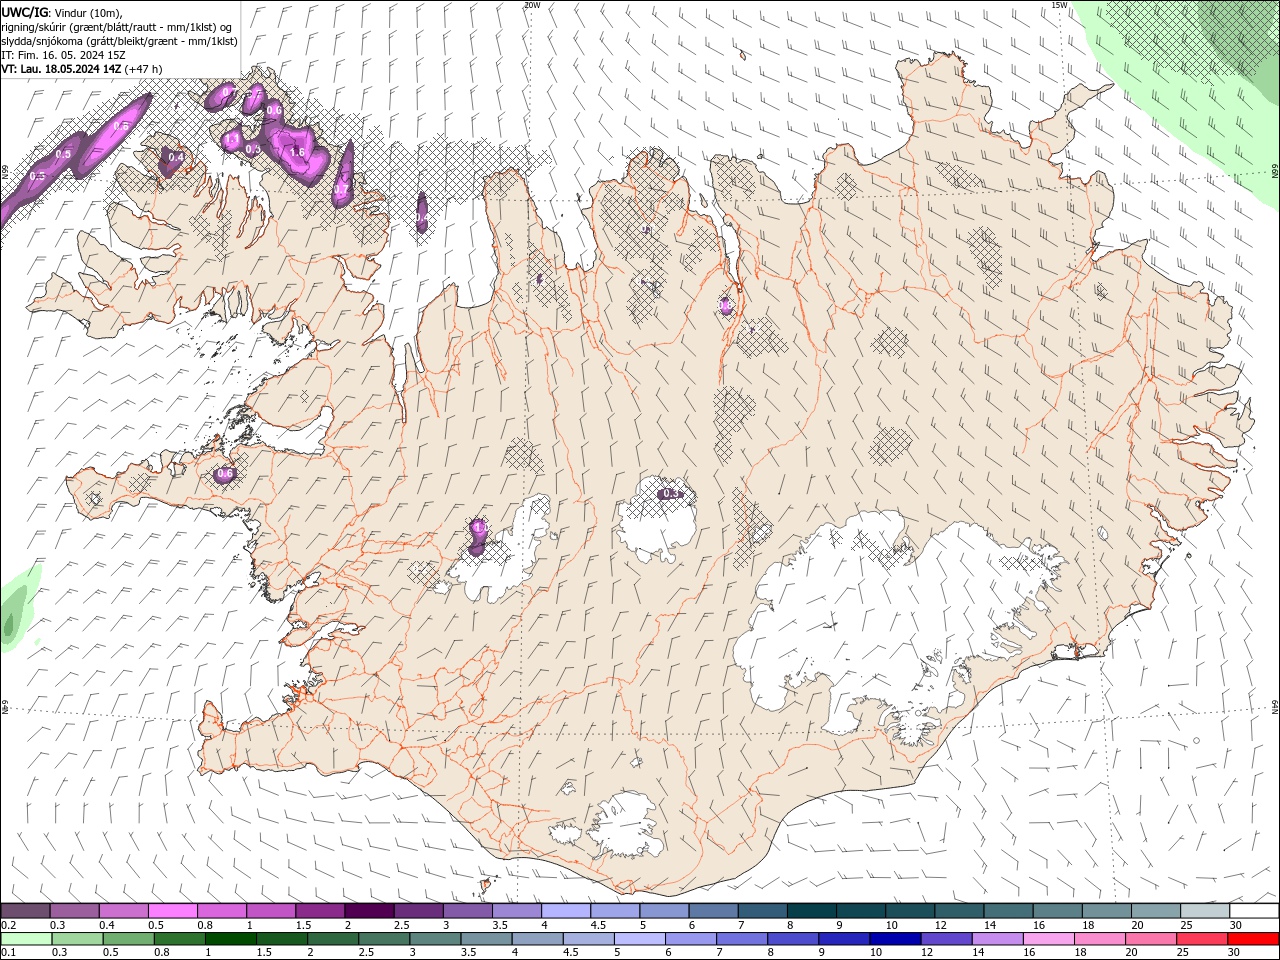Click the 'VT: Lau. 18.05.2024 14Z' valid time
The width and height of the screenshot is (1280, 960).
point(61,69)
